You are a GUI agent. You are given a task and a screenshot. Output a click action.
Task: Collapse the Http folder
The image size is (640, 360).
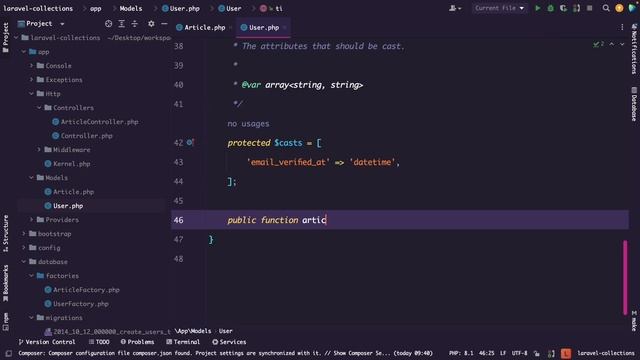pos(31,93)
